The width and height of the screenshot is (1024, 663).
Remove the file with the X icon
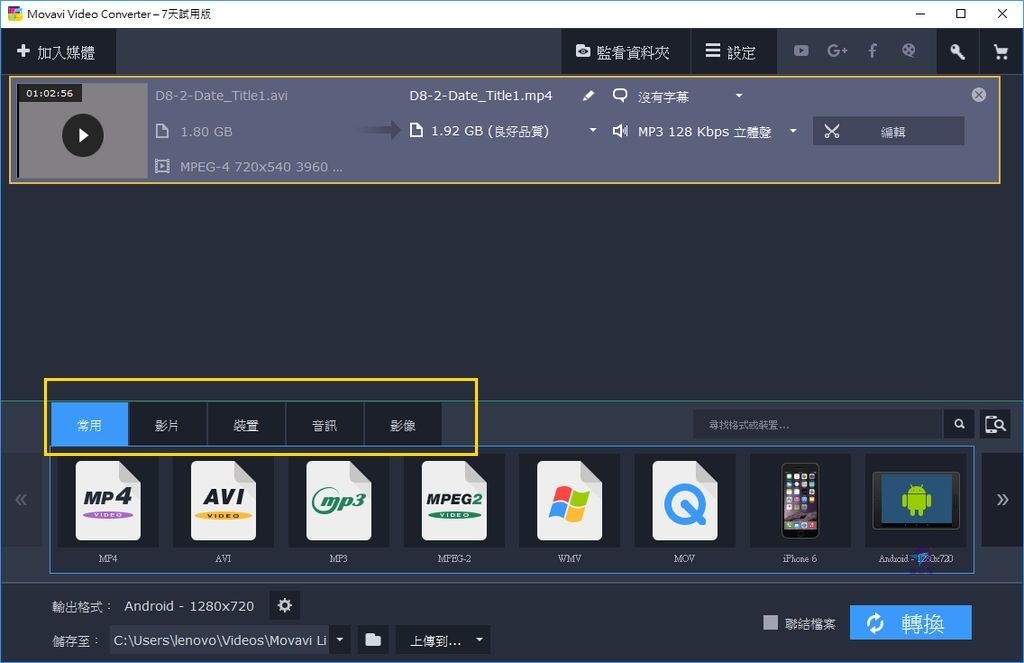tap(978, 95)
